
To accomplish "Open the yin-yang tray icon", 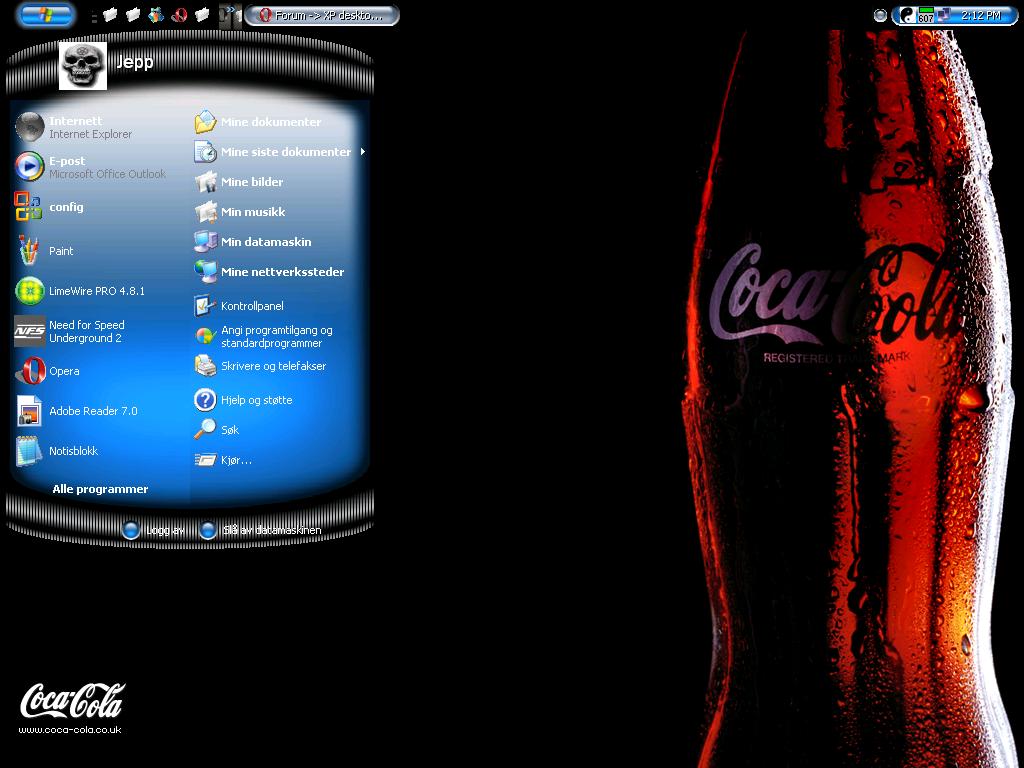I will (x=907, y=15).
